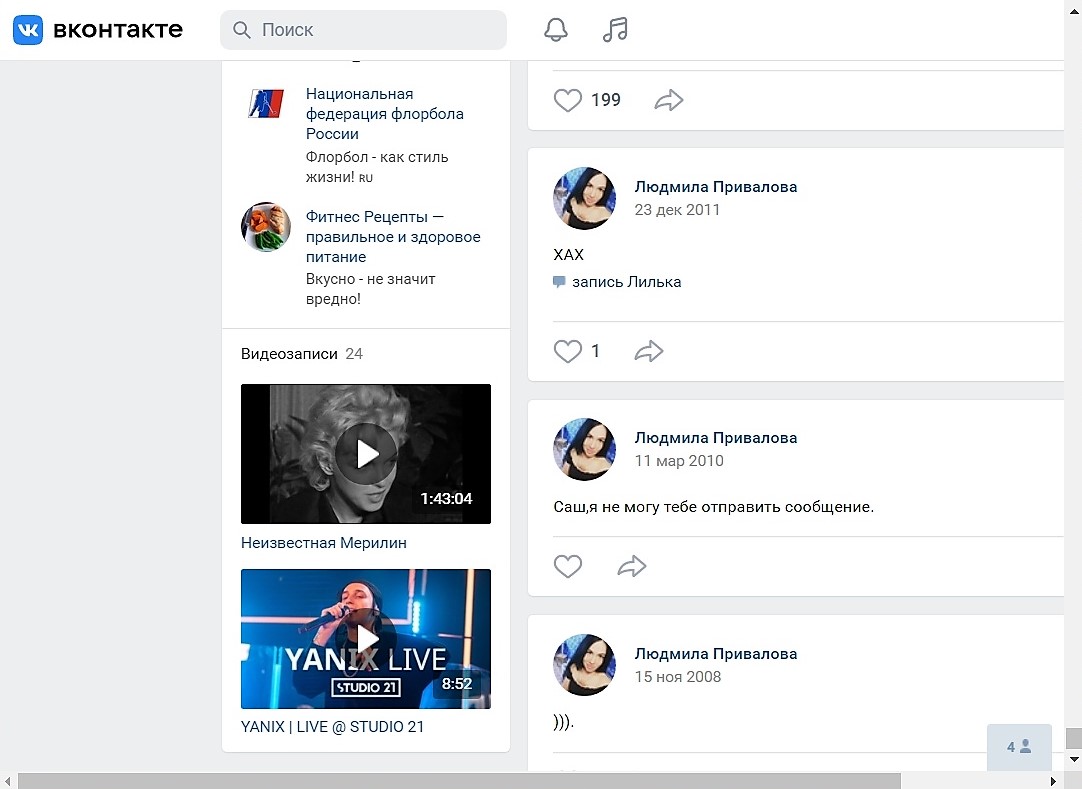Click the horizontal scrollbar right arrow
1082x789 pixels.
1052,781
